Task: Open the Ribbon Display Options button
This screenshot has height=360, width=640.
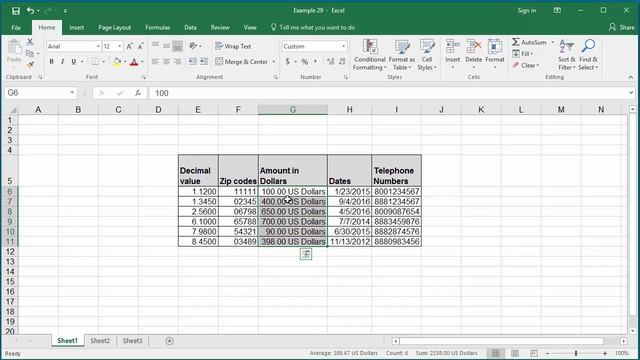Action: [557, 11]
